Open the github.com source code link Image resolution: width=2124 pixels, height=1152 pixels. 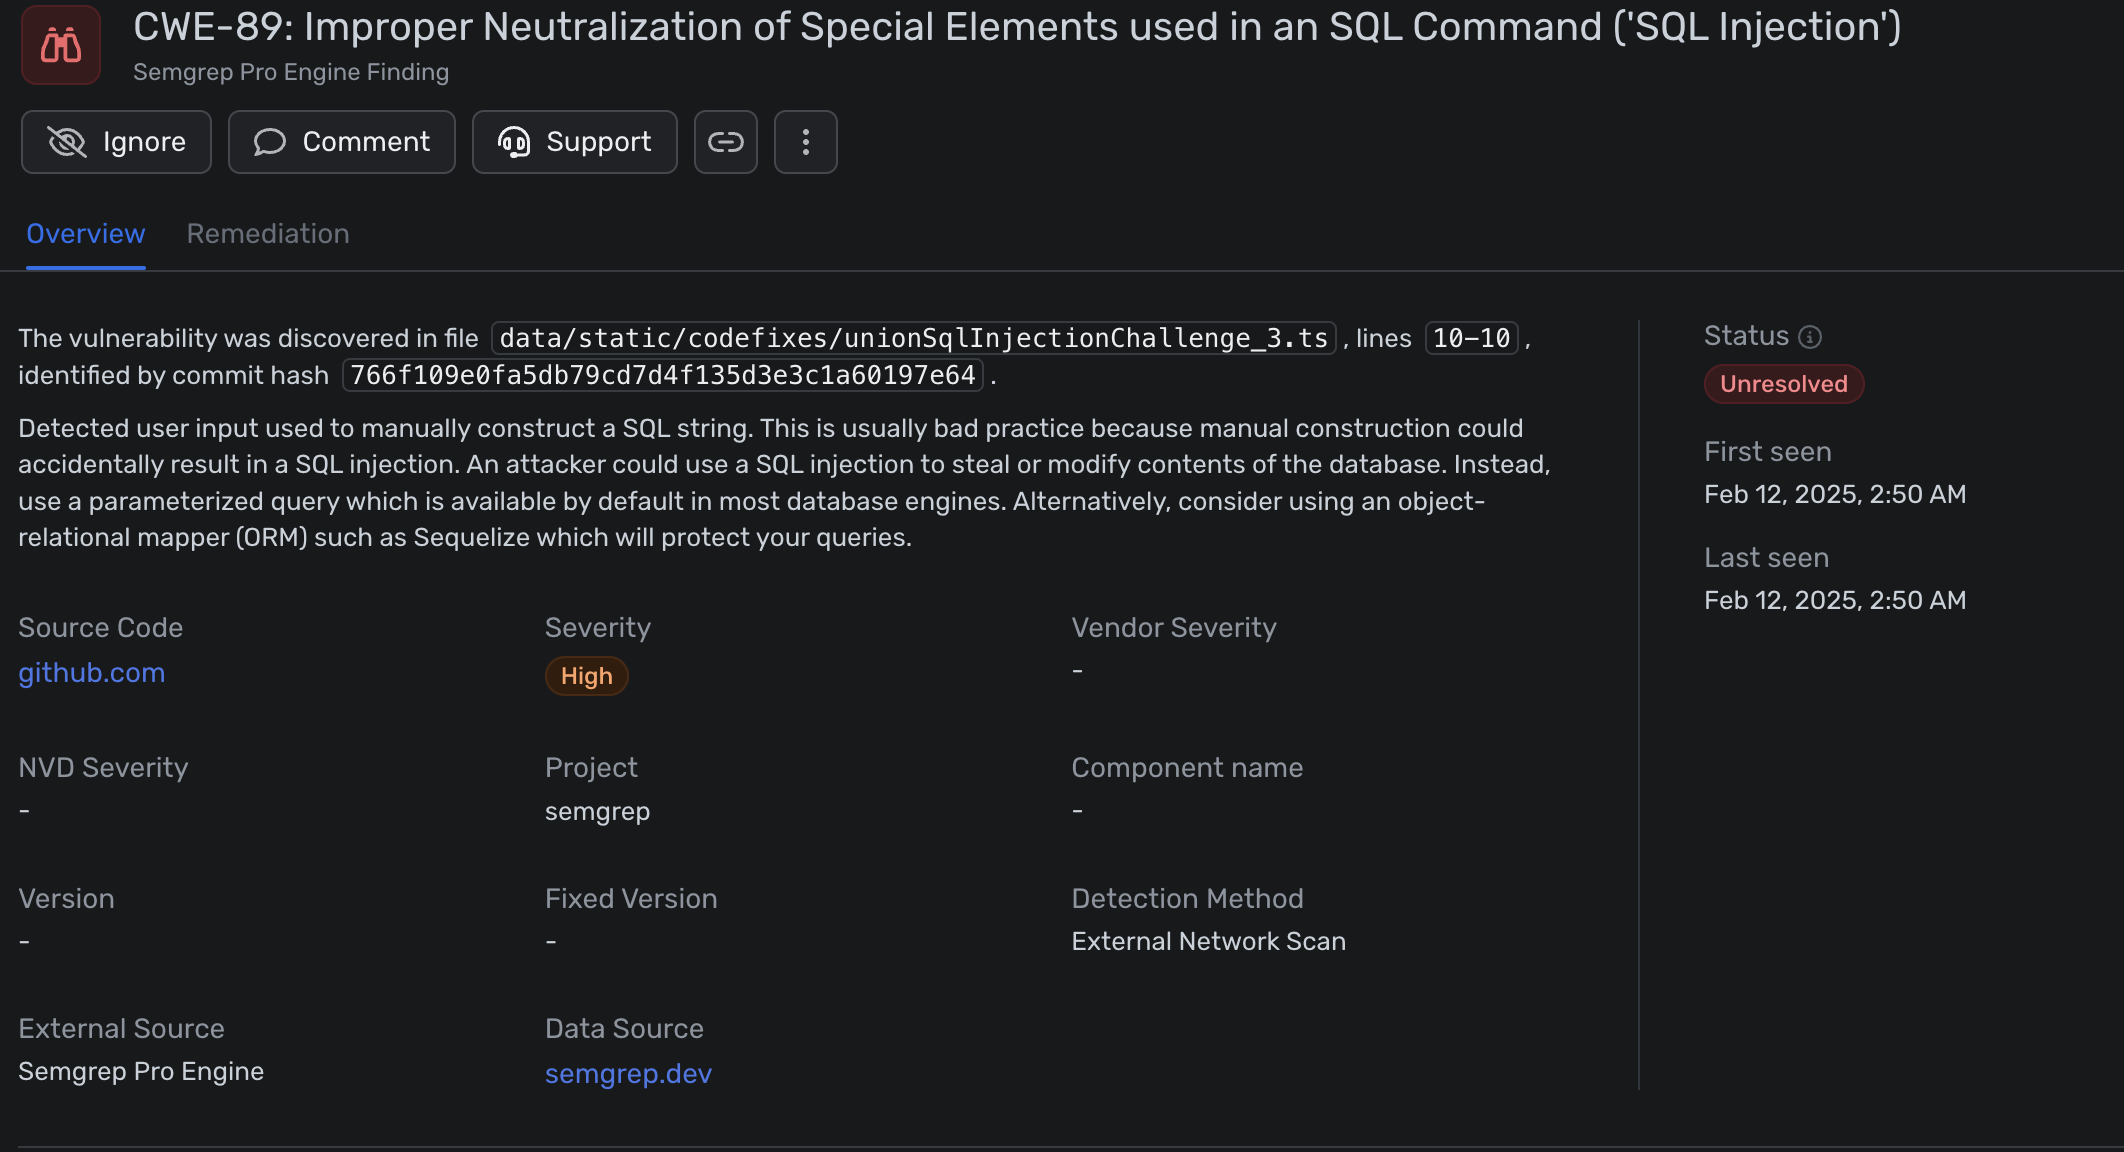point(92,673)
